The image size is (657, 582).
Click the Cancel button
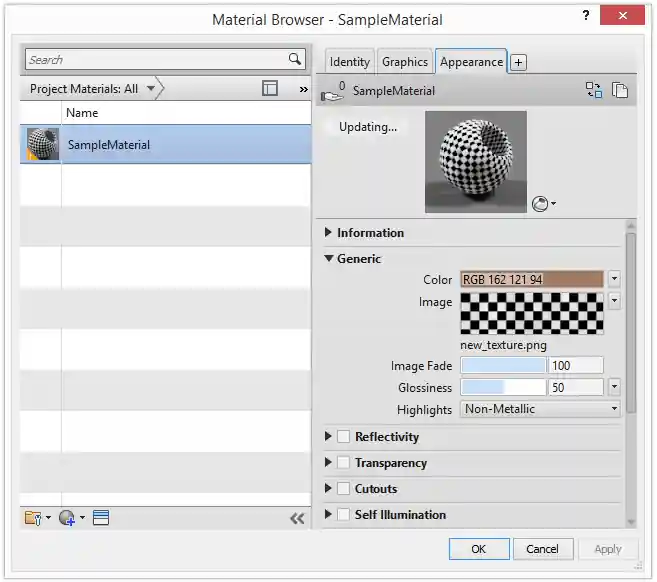542,549
